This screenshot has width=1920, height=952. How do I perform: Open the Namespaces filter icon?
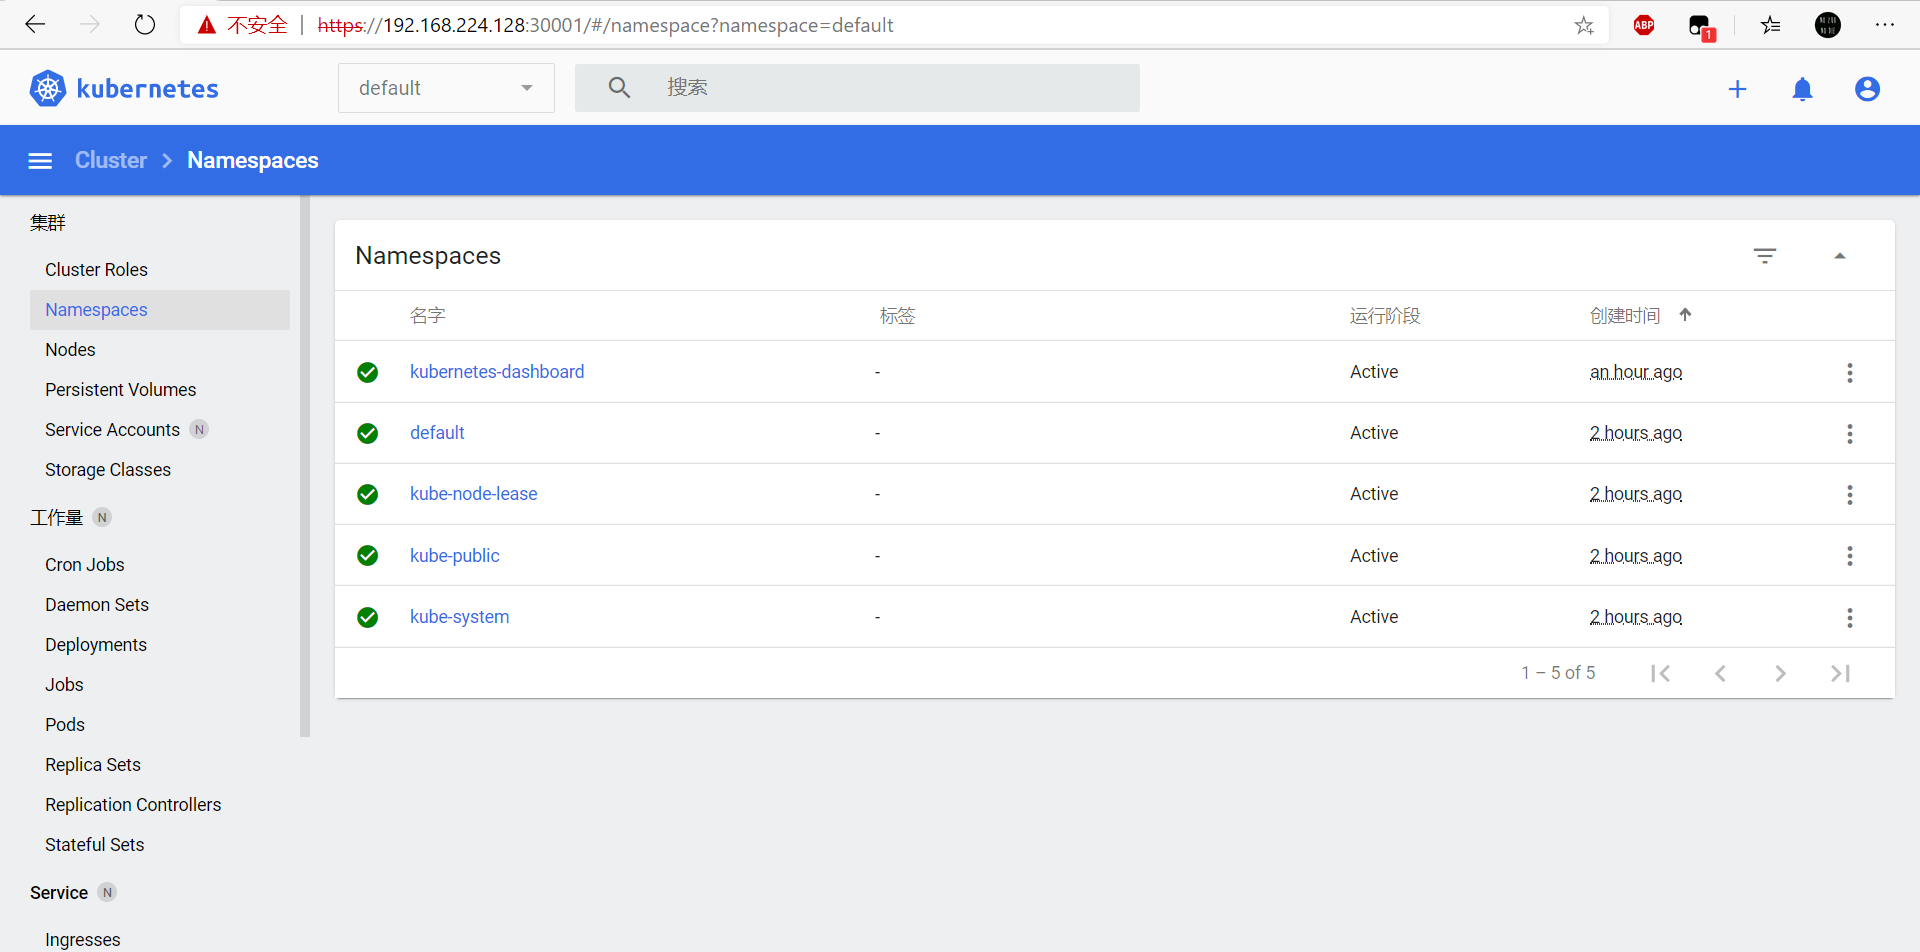tap(1765, 256)
